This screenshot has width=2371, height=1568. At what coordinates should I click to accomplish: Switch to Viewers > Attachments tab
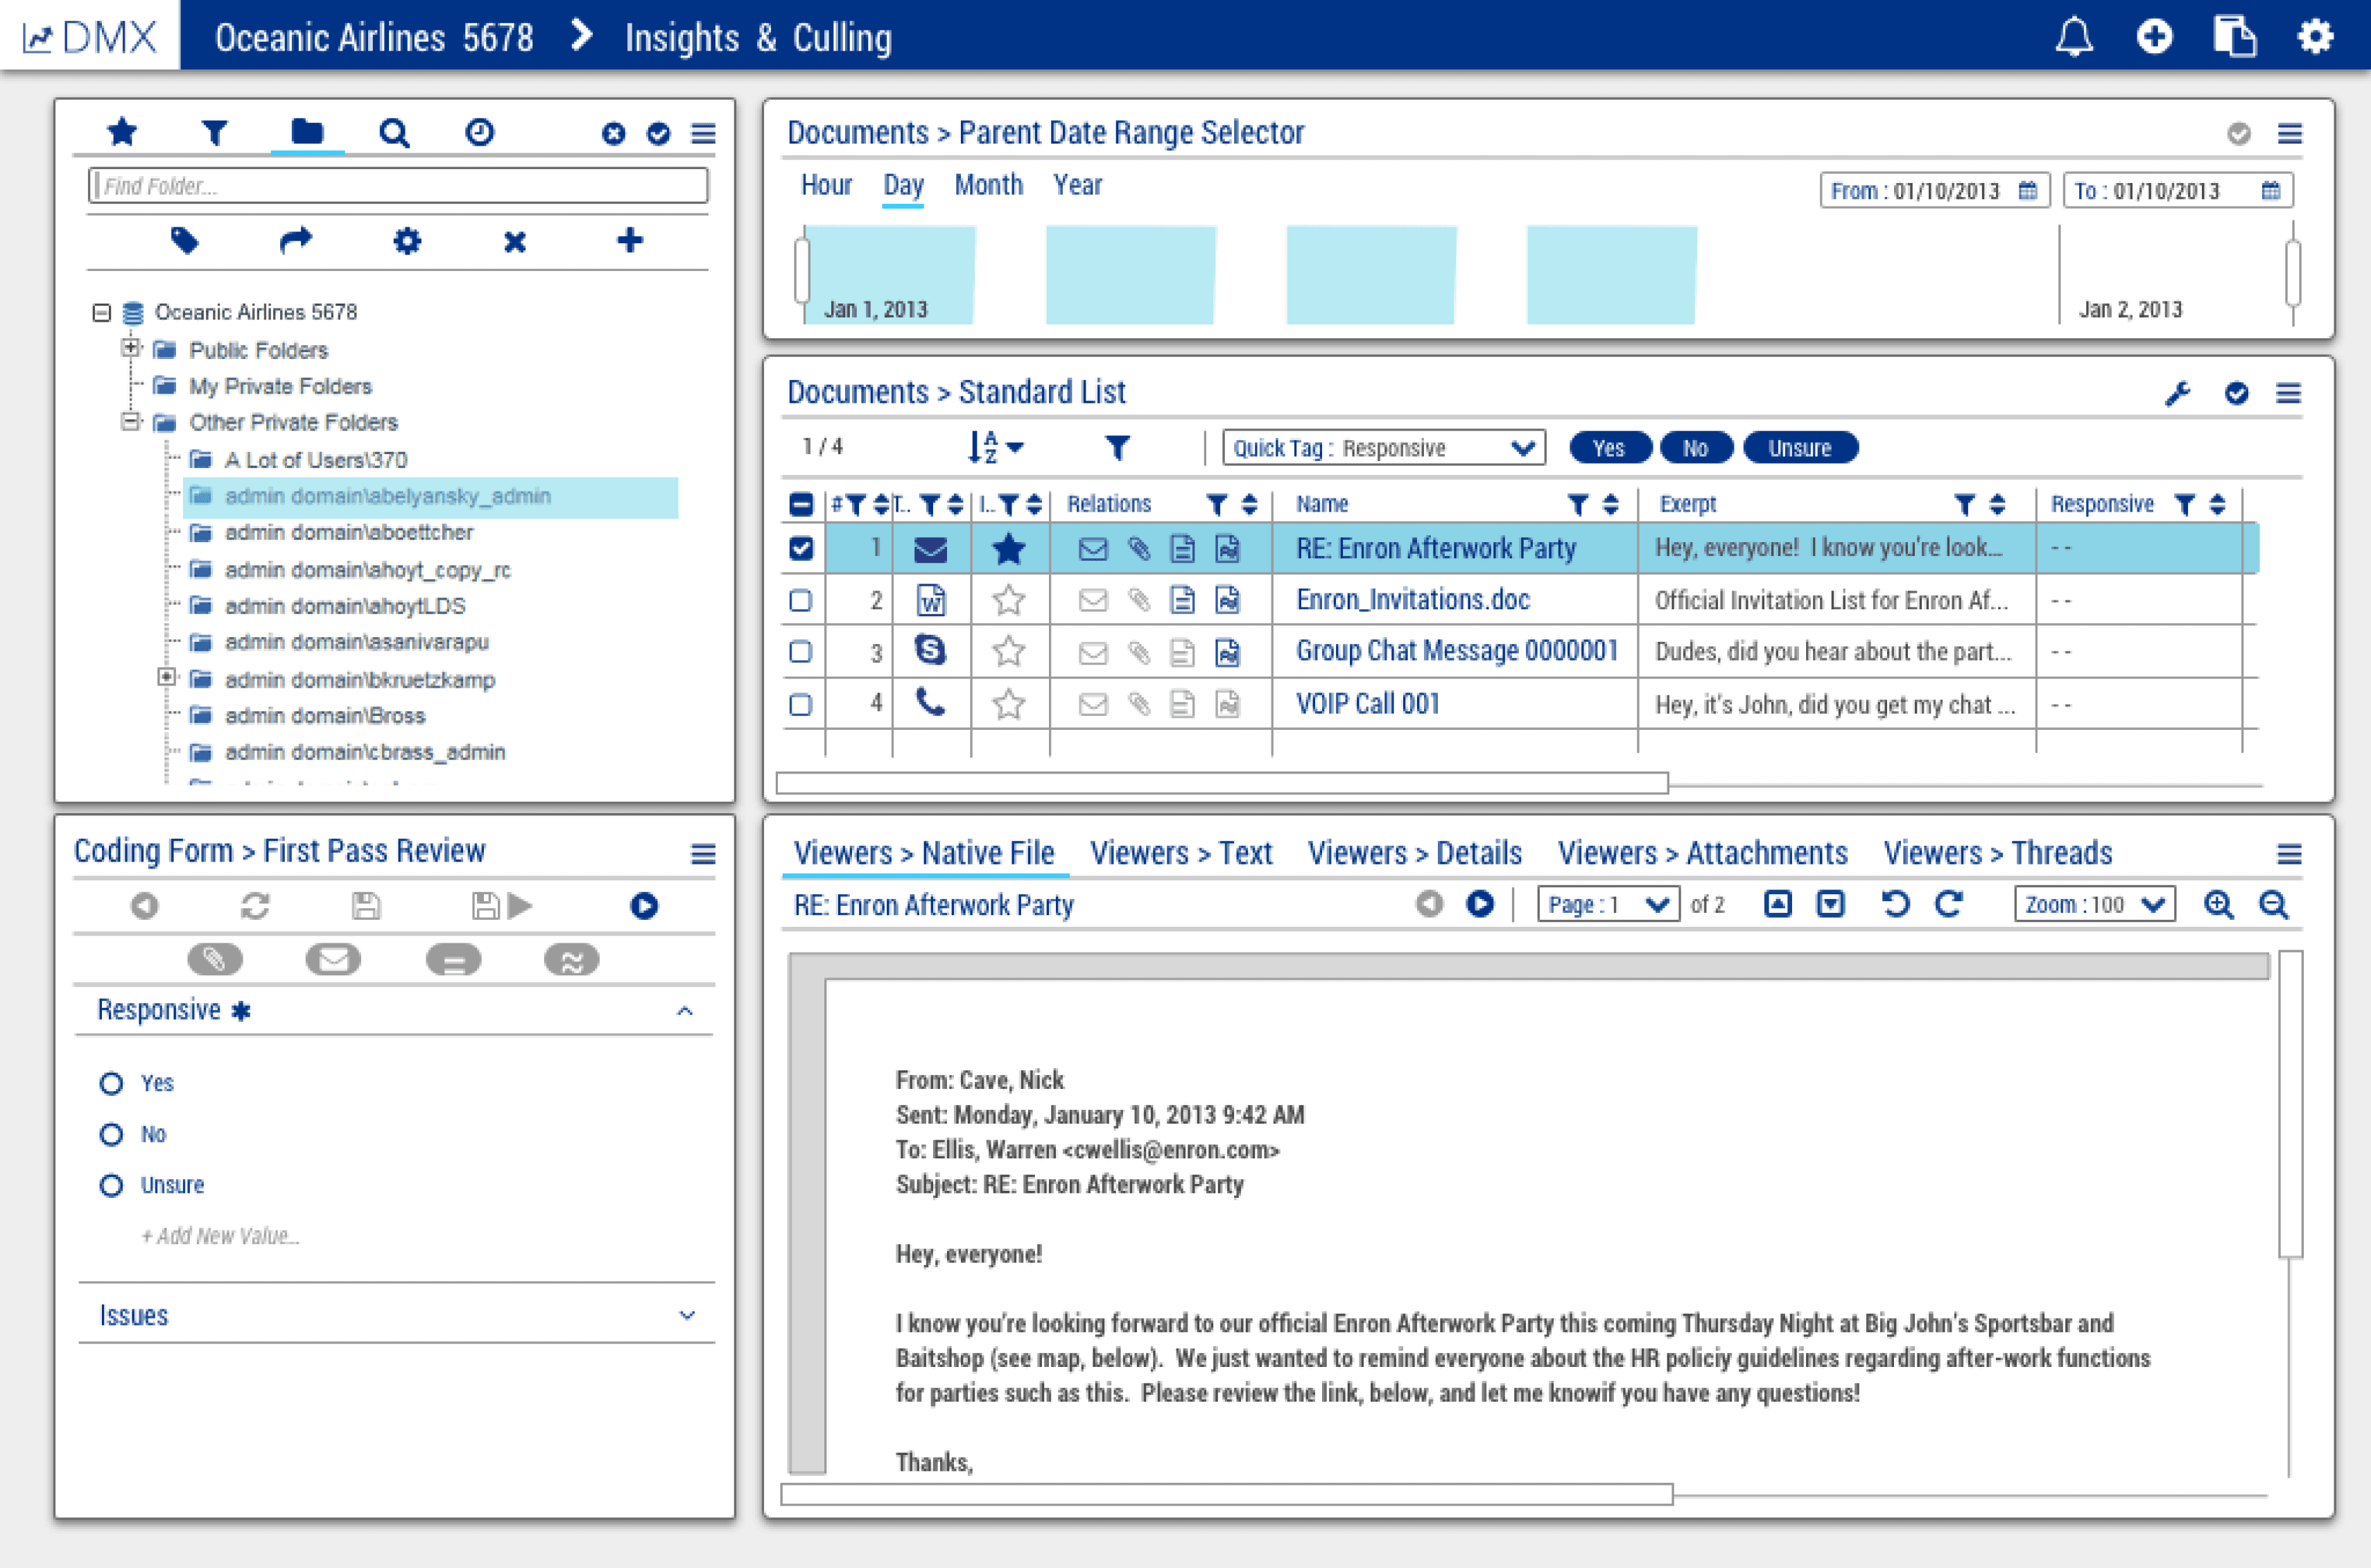click(1702, 853)
